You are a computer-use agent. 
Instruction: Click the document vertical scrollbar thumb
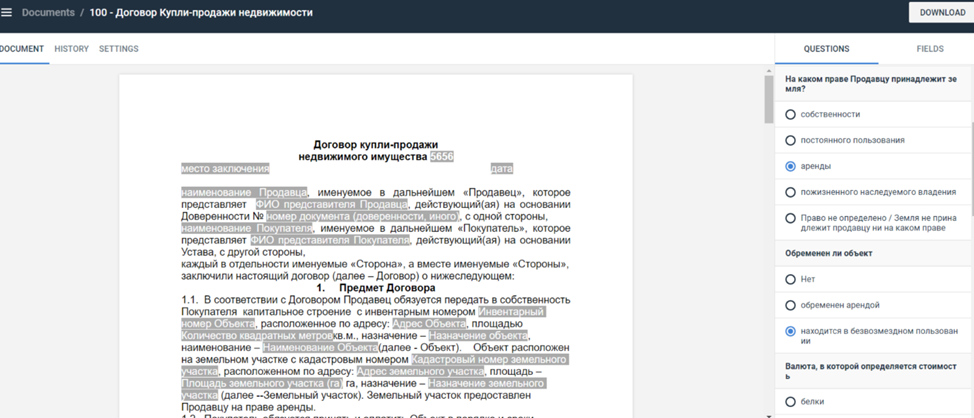pos(768,99)
